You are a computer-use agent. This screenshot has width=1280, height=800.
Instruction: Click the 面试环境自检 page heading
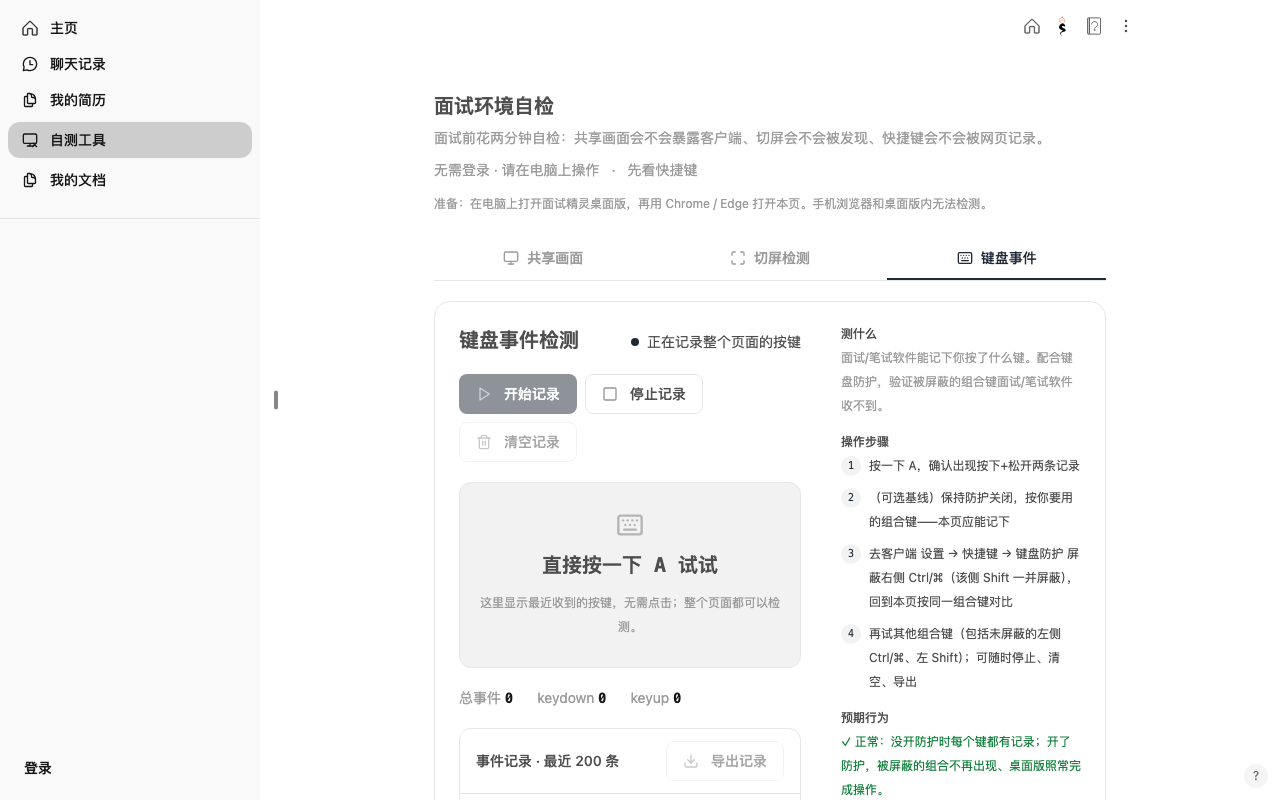[x=494, y=106]
